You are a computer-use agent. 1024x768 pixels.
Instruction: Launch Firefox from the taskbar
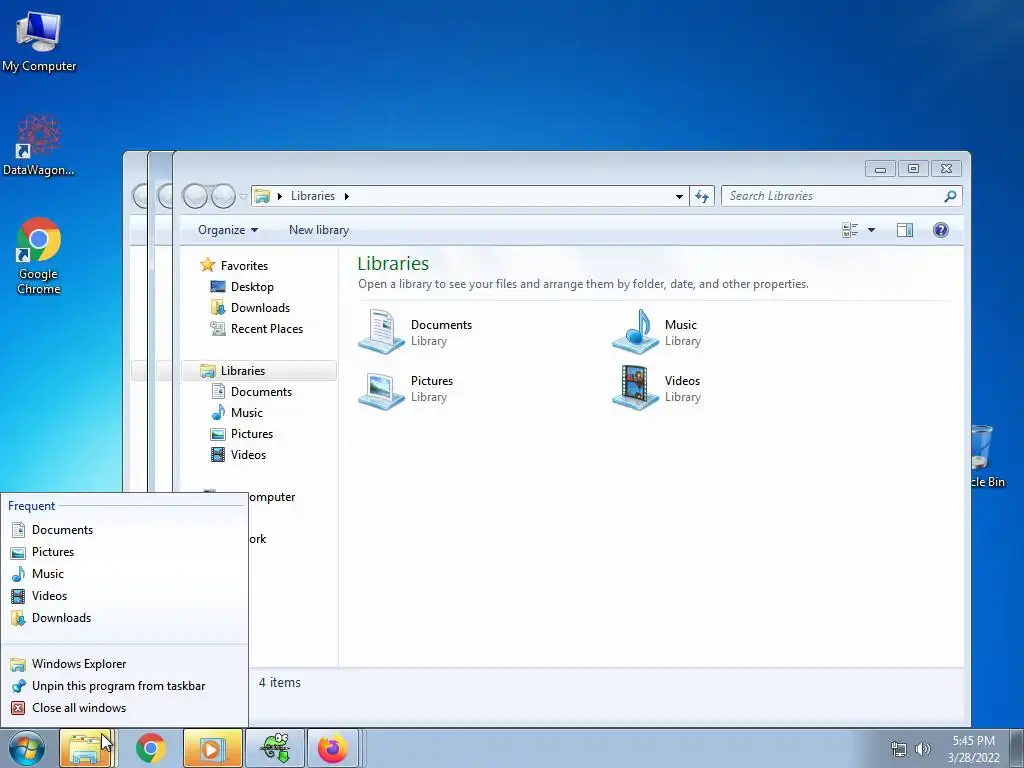[x=333, y=748]
